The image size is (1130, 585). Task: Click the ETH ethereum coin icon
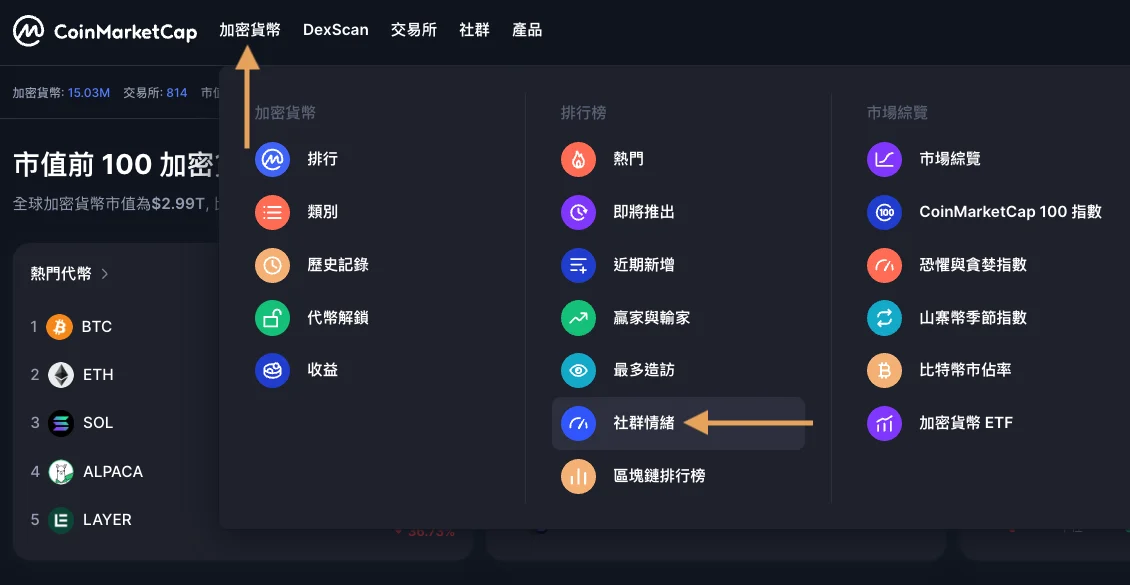pos(60,375)
